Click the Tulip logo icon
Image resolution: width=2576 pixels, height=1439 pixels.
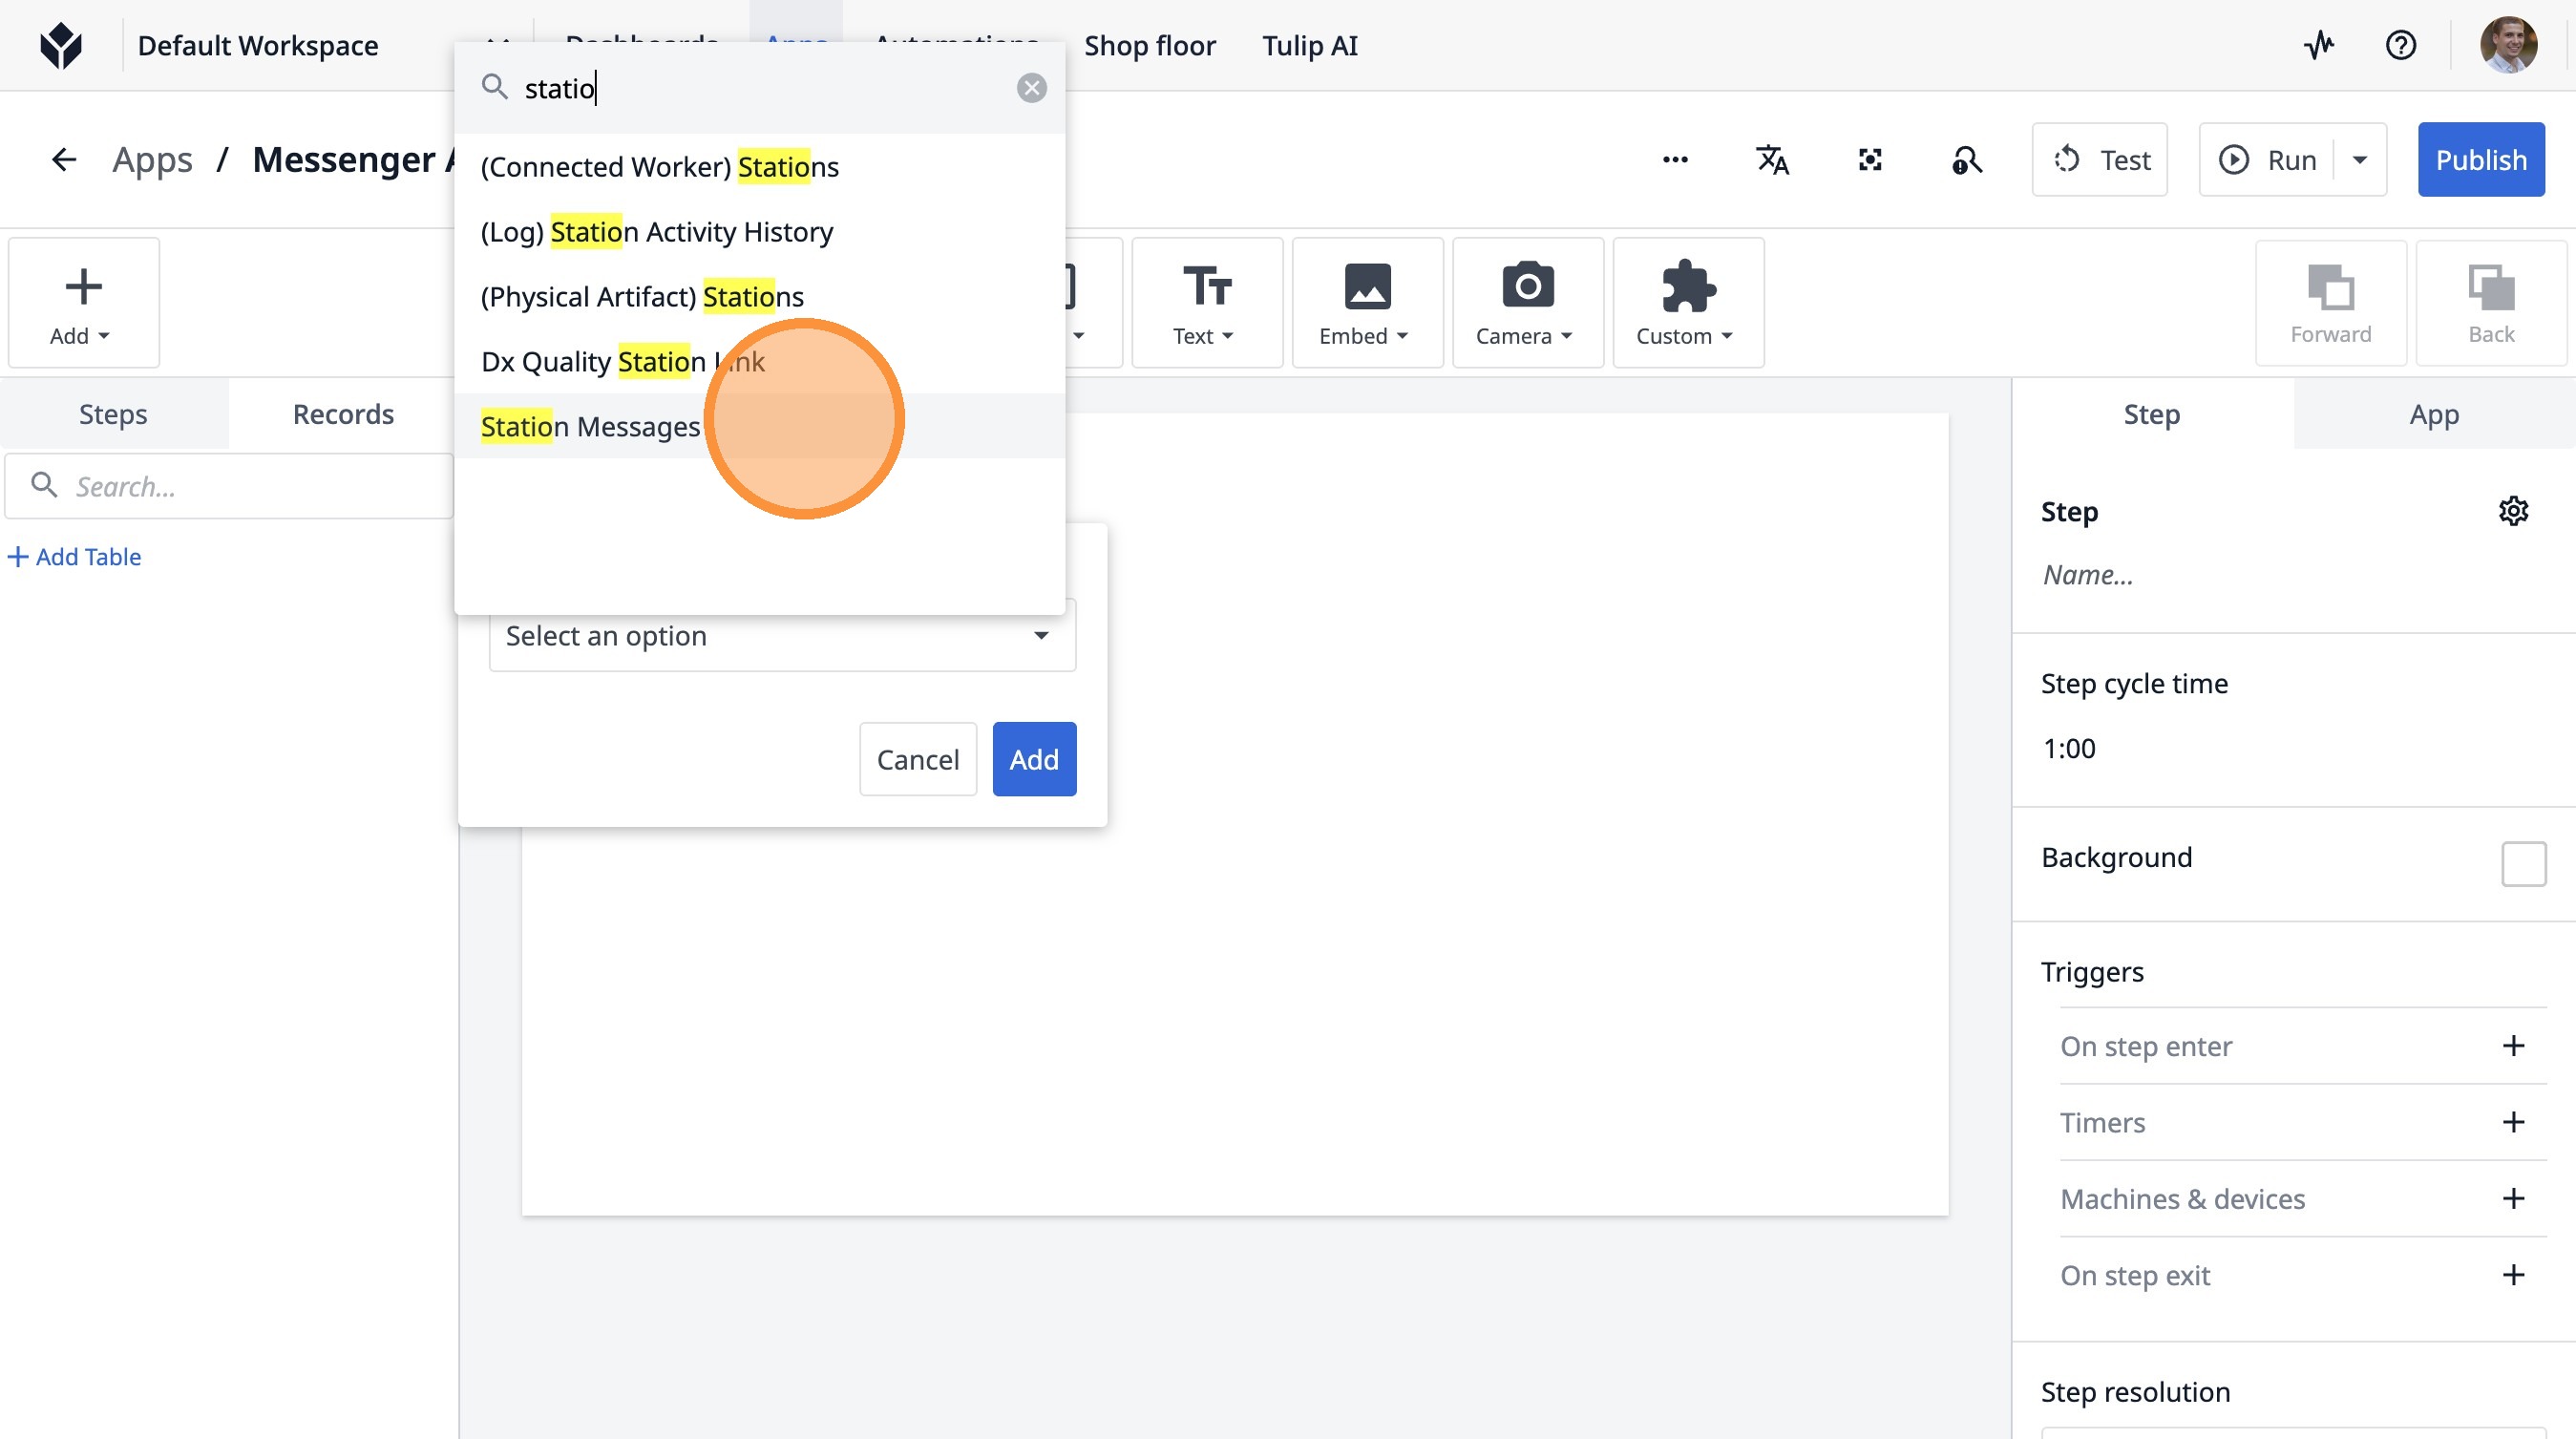pyautogui.click(x=60, y=46)
